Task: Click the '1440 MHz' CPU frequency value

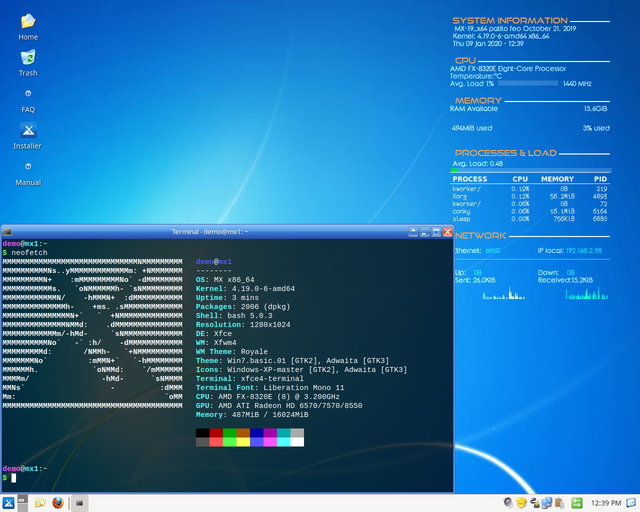Action: point(577,84)
